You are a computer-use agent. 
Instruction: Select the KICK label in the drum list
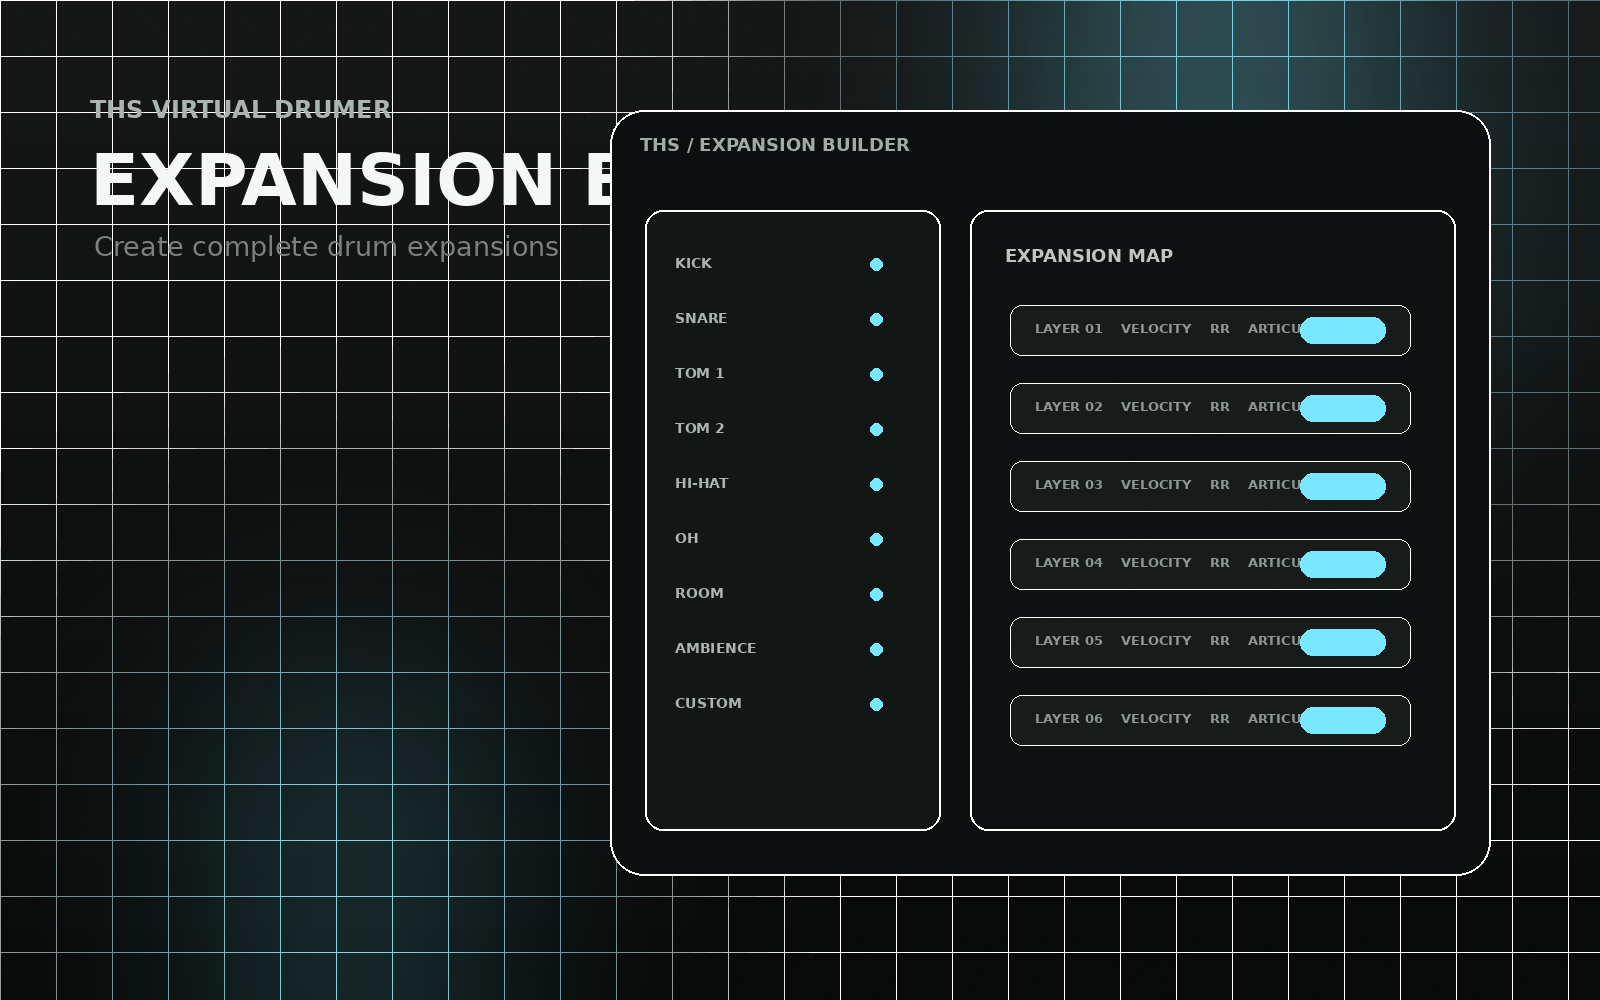click(x=693, y=264)
